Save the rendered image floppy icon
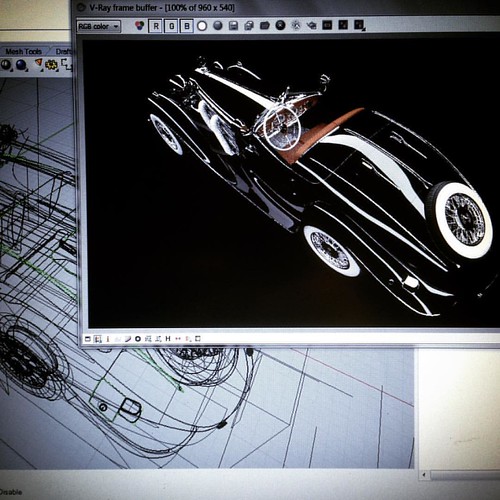 [233, 26]
